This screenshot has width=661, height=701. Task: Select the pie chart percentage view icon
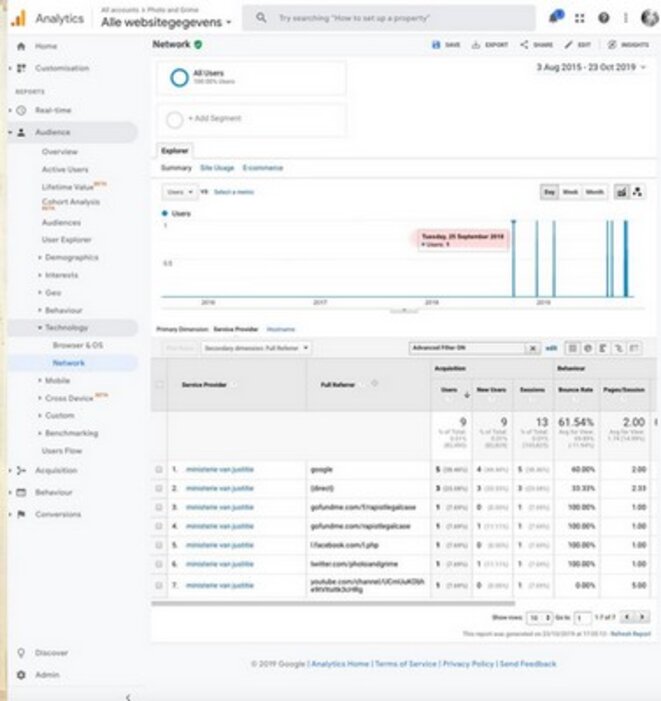588,348
